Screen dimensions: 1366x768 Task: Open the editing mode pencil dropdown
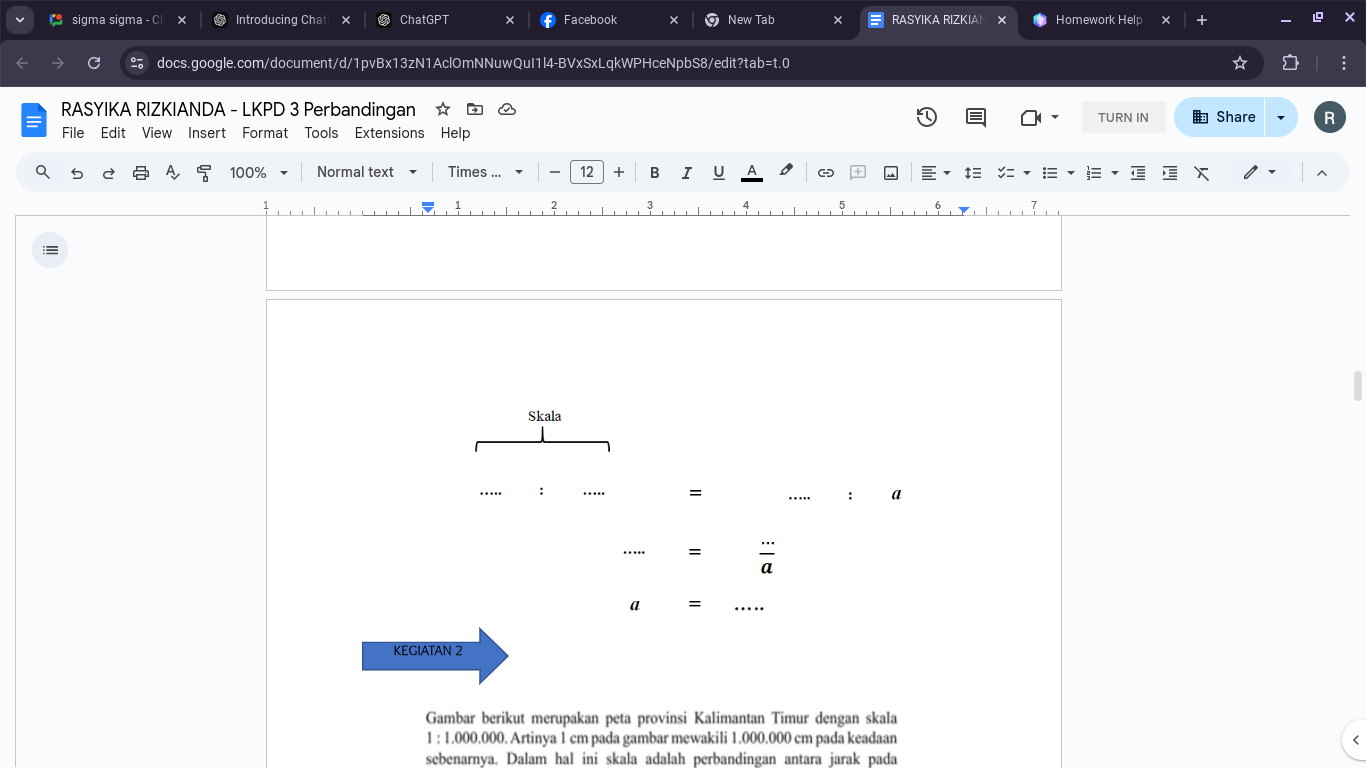click(1260, 172)
